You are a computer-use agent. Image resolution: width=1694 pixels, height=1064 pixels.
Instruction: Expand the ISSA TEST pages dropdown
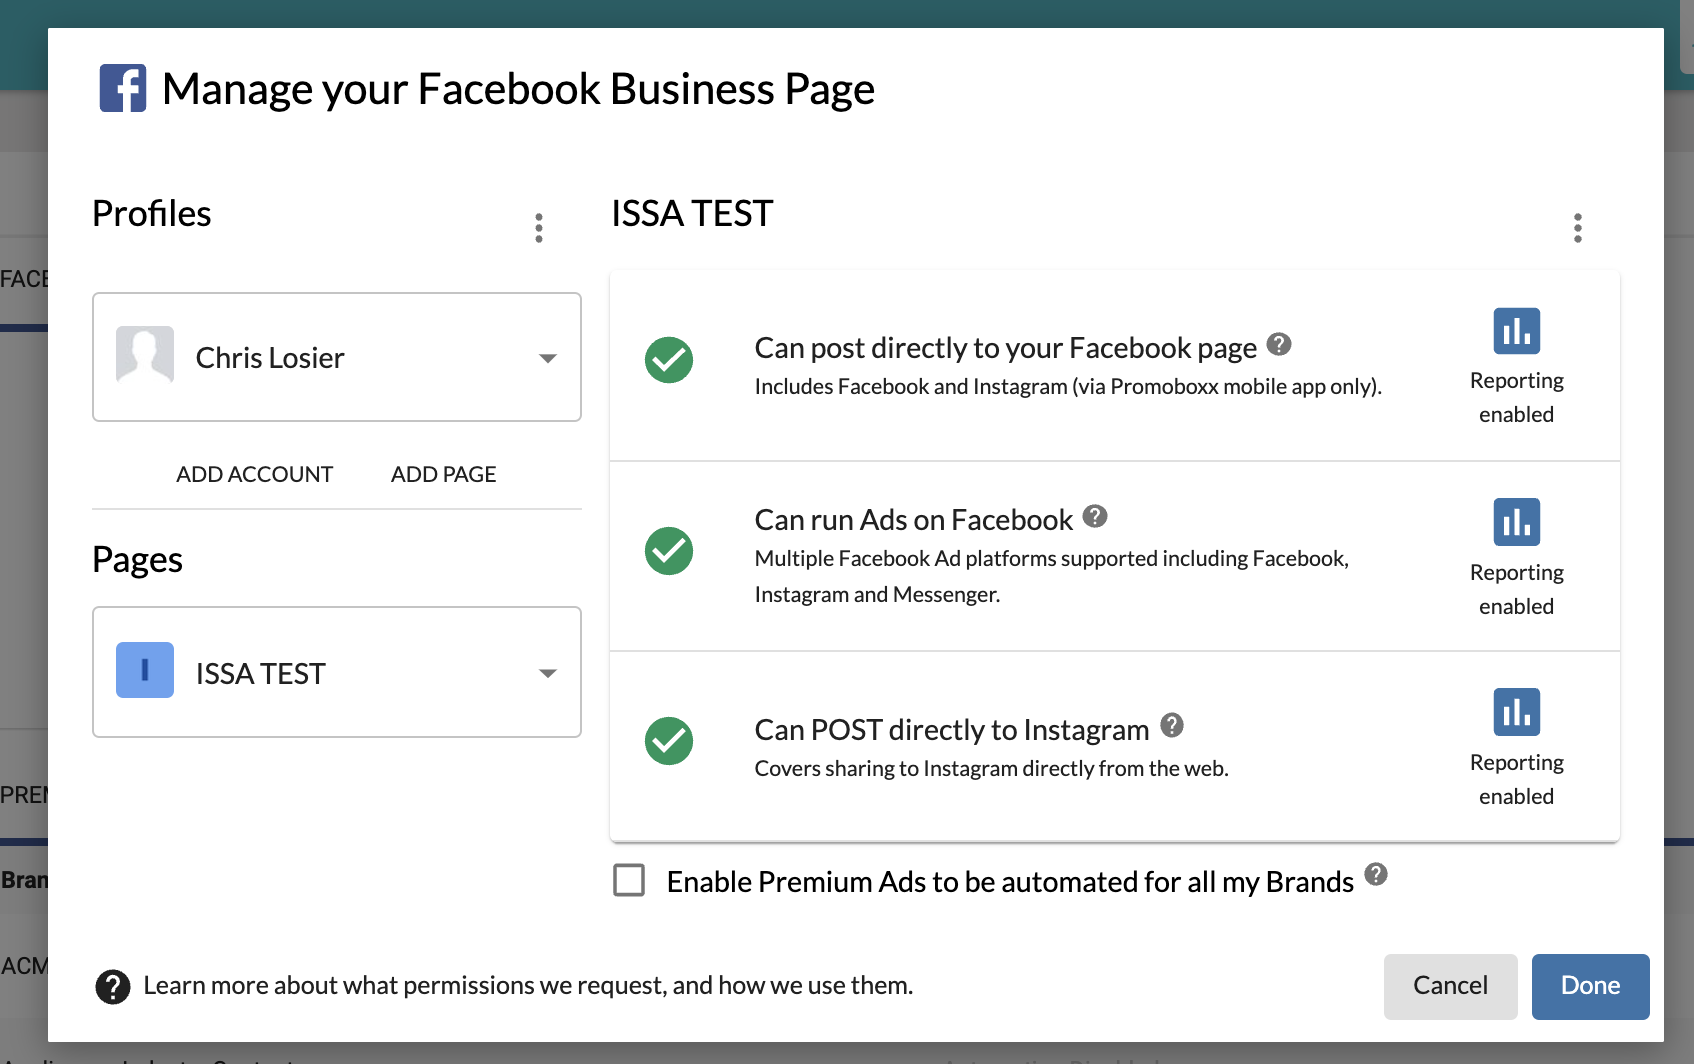click(547, 673)
